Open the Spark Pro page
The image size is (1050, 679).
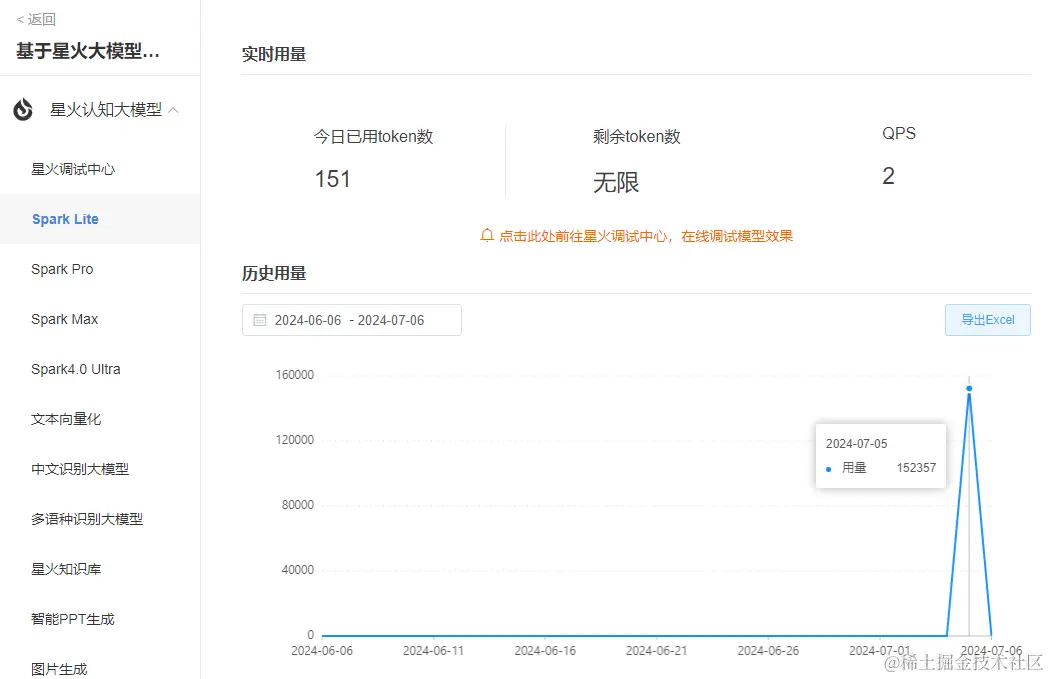(62, 269)
